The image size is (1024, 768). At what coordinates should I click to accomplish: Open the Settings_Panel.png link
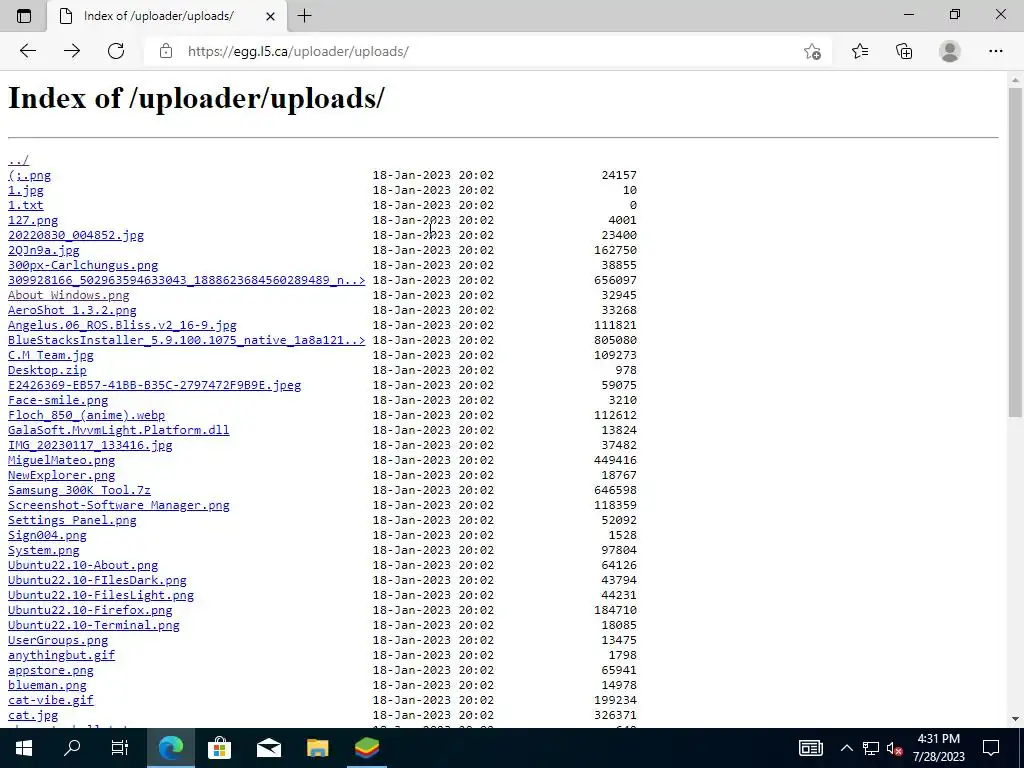tap(72, 520)
